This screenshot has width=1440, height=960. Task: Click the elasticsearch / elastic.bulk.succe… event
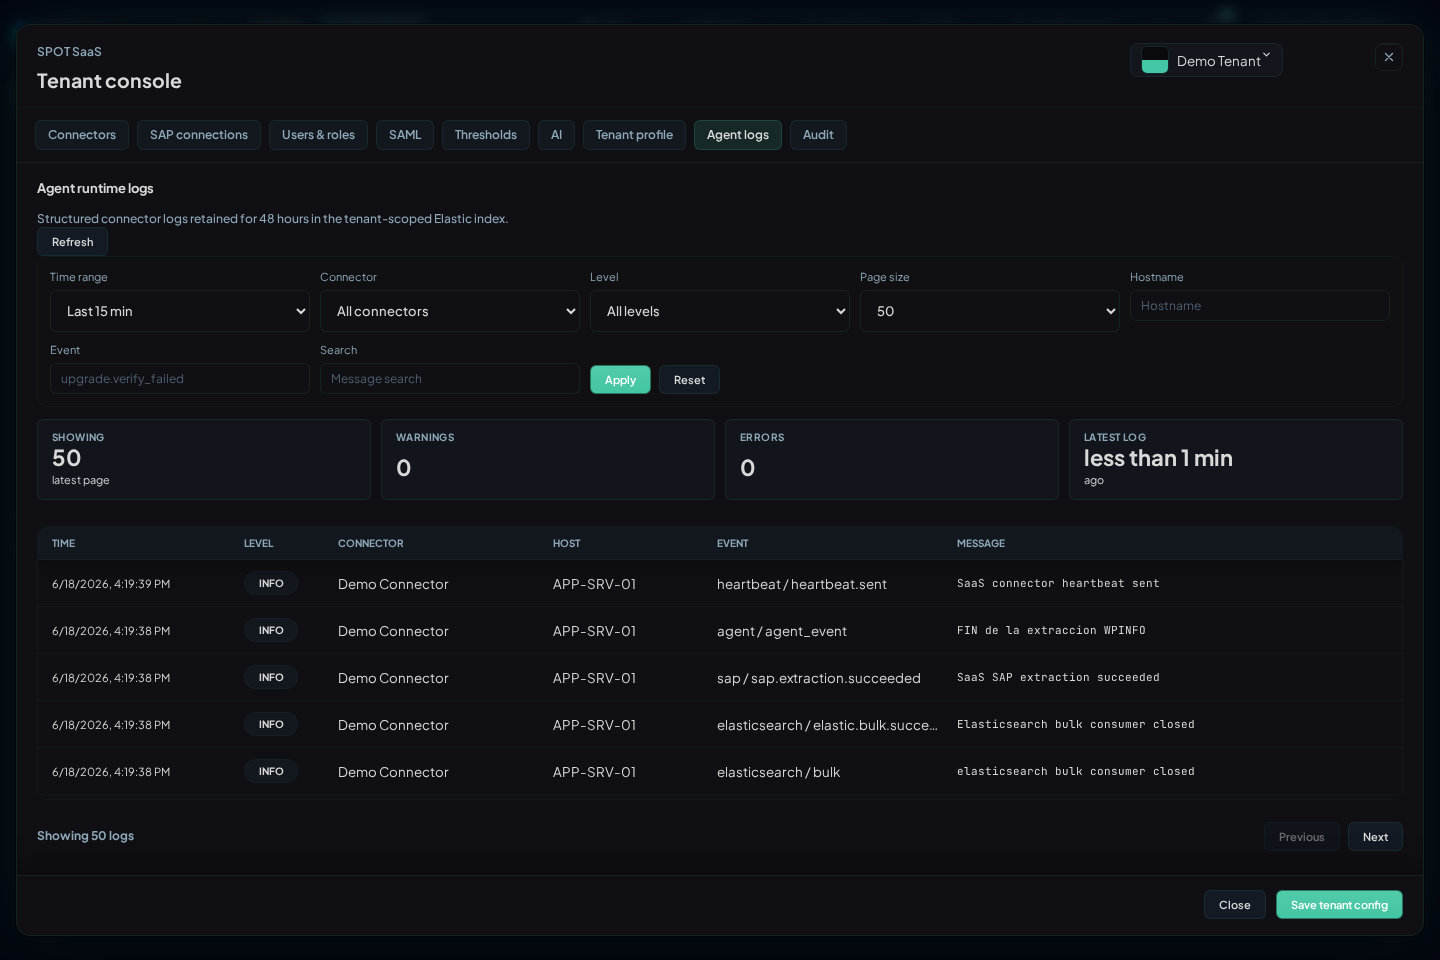(x=827, y=725)
